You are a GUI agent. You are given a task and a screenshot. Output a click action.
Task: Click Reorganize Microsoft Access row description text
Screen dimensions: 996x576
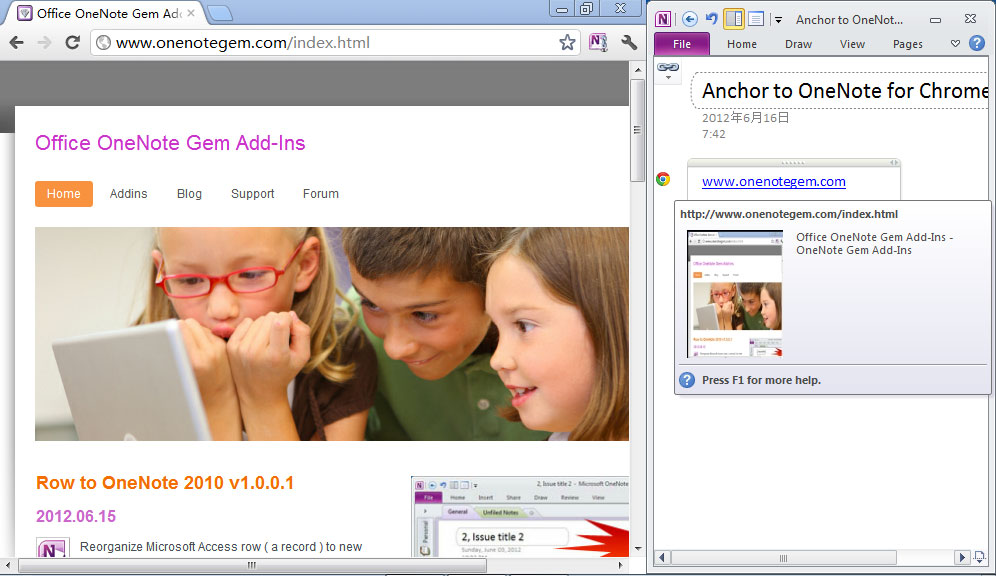coord(221,547)
